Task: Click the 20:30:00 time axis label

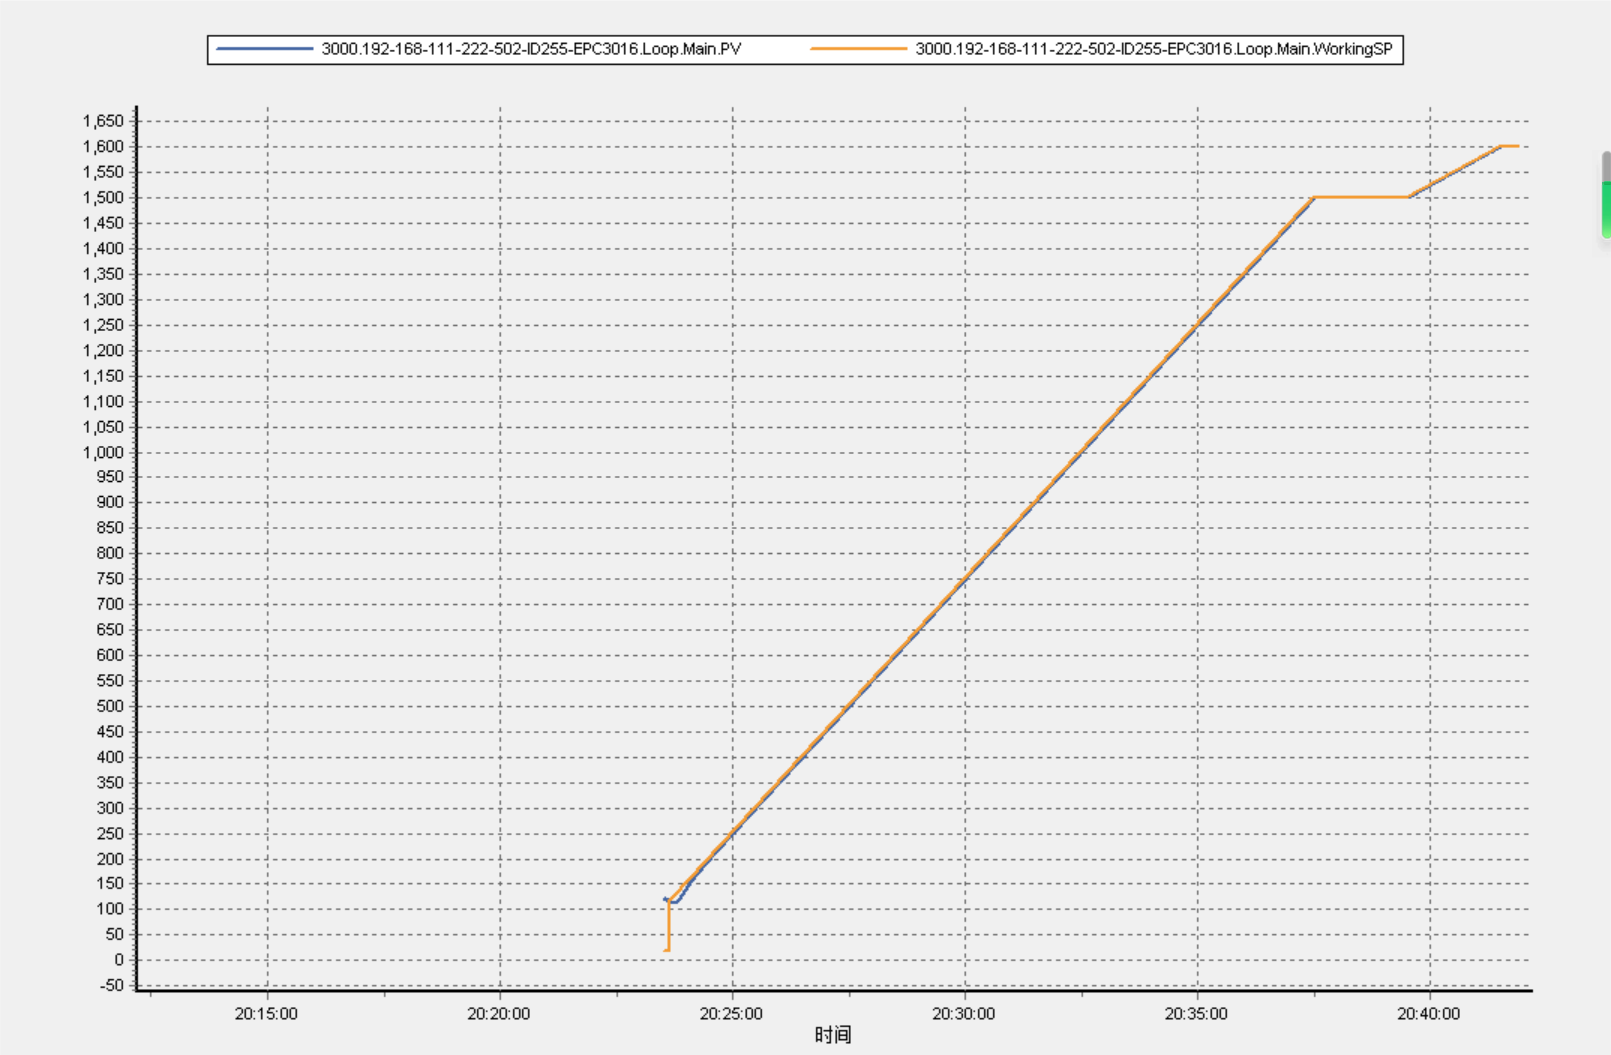Action: tap(963, 1013)
